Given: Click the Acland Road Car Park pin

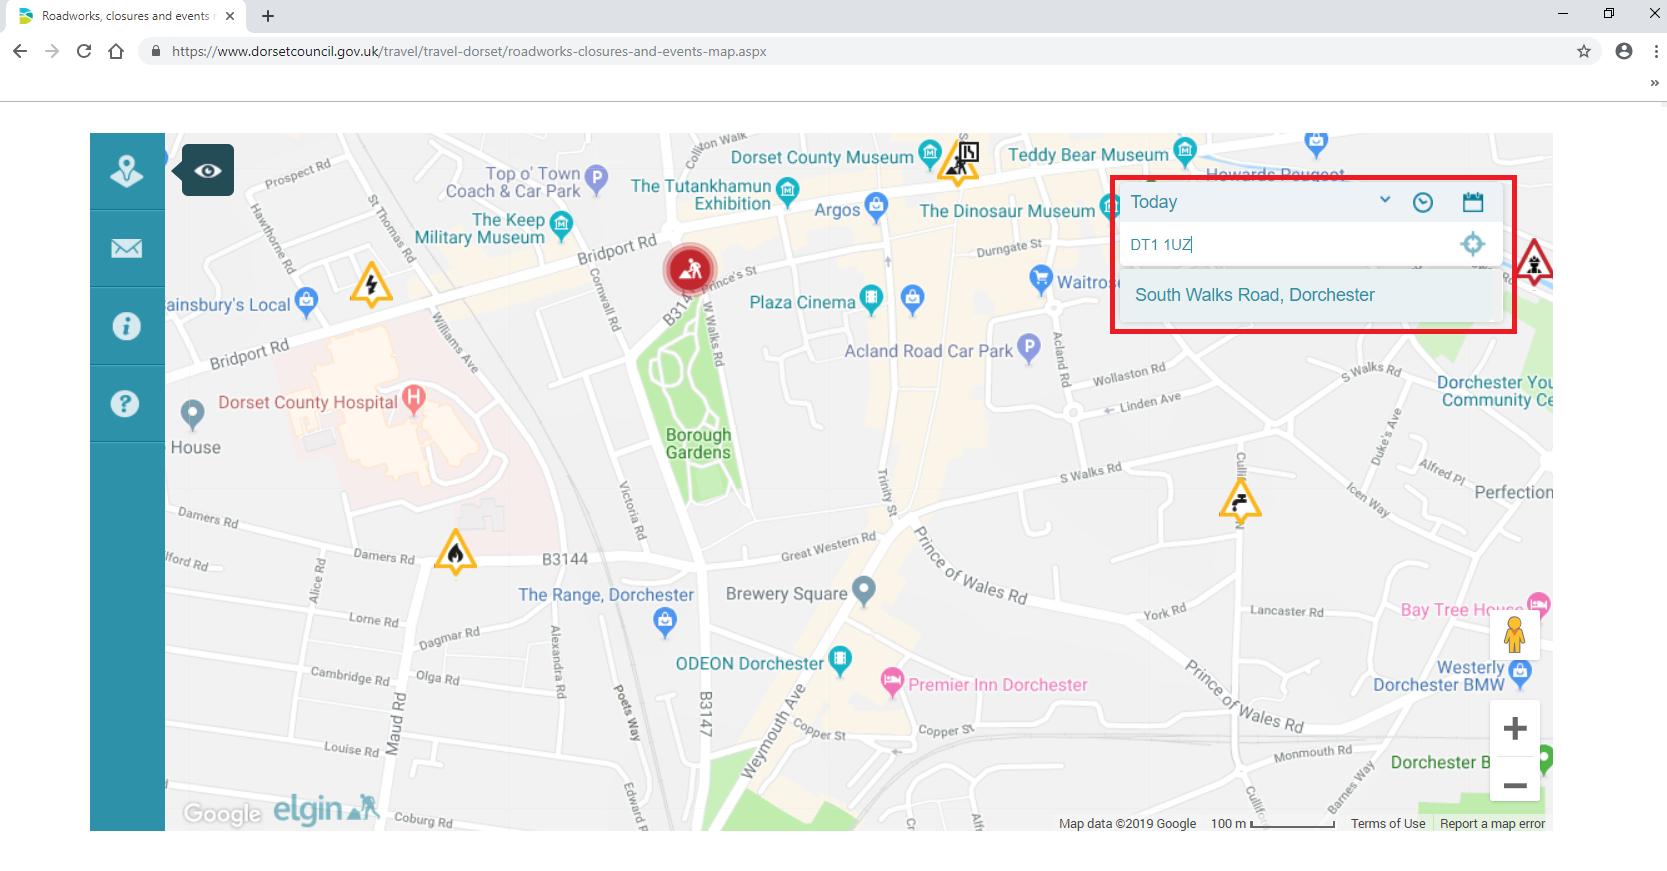Looking at the screenshot, I should [1028, 348].
